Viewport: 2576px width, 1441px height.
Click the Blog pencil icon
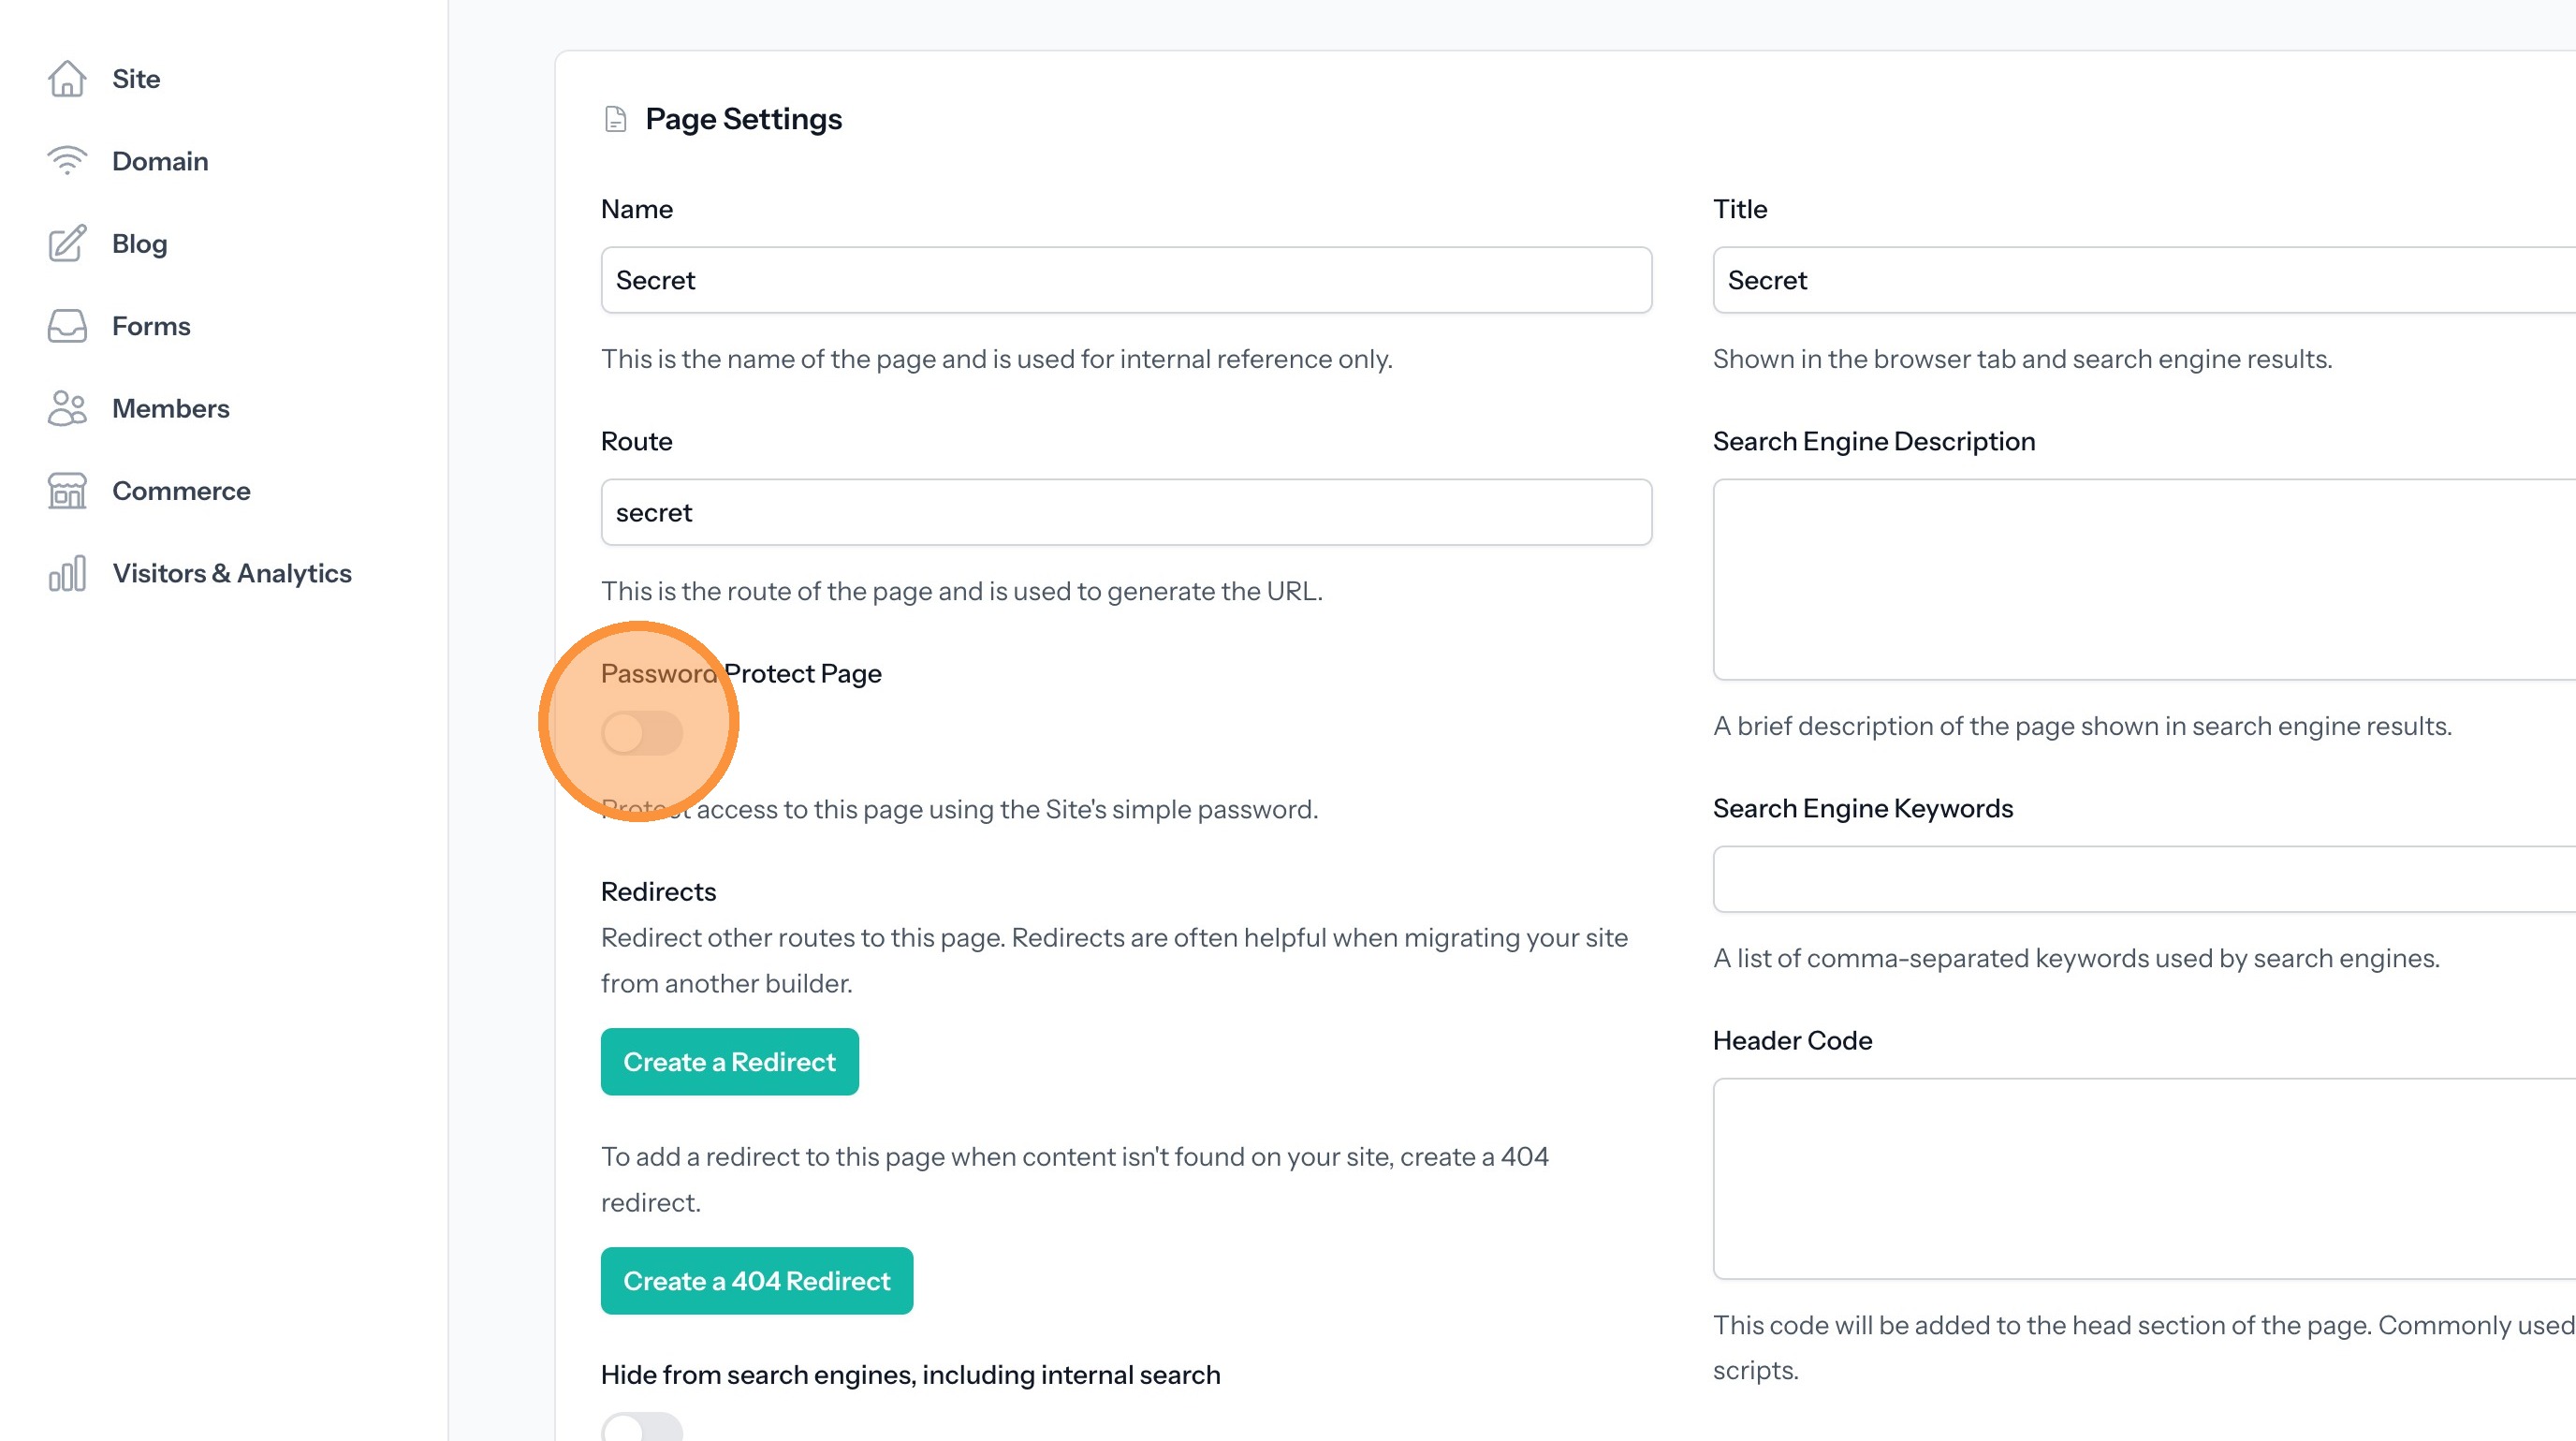[x=67, y=243]
